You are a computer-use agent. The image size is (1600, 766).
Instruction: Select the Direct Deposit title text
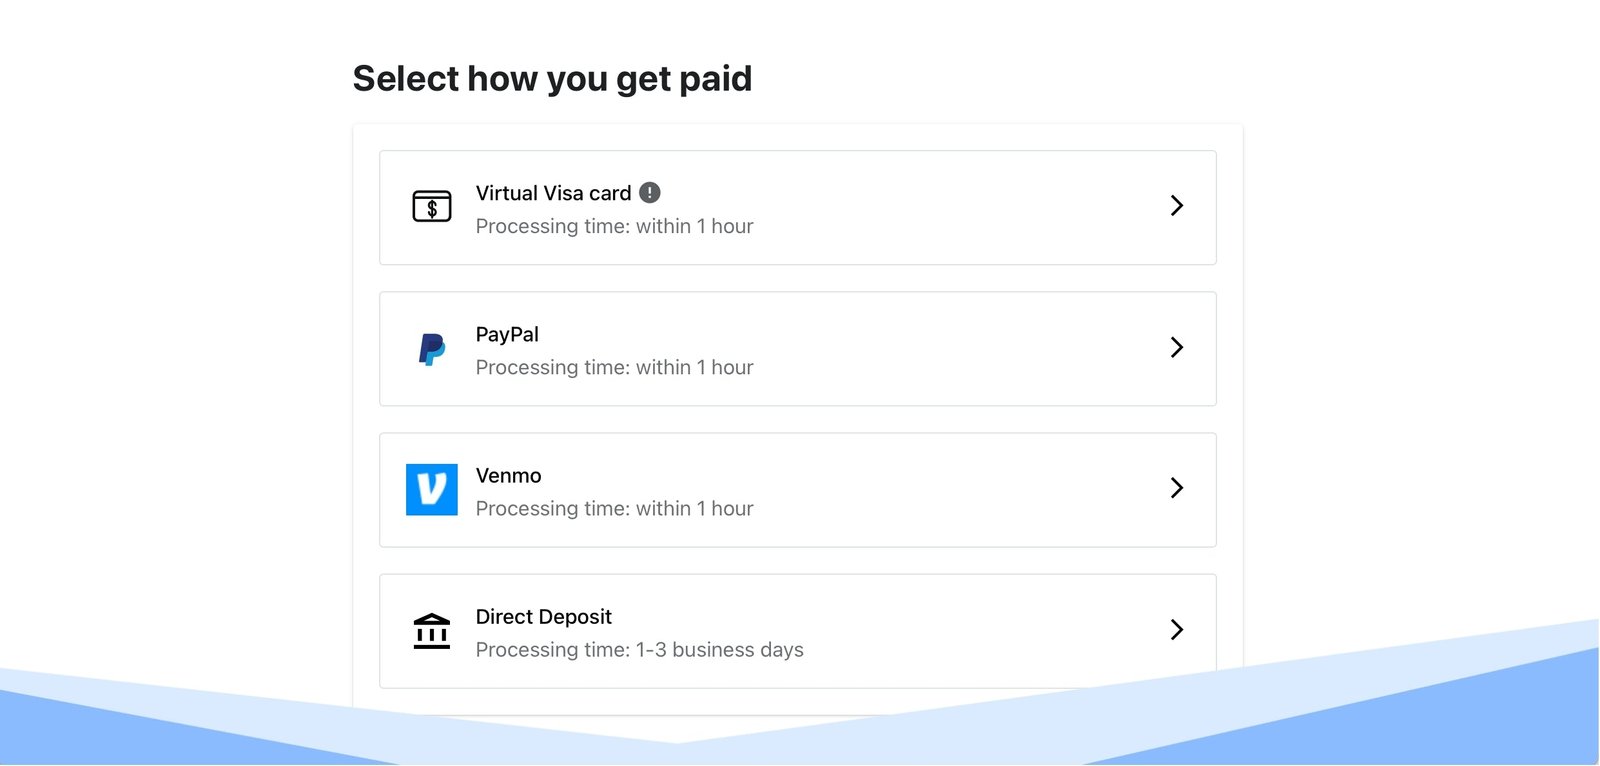pos(544,617)
